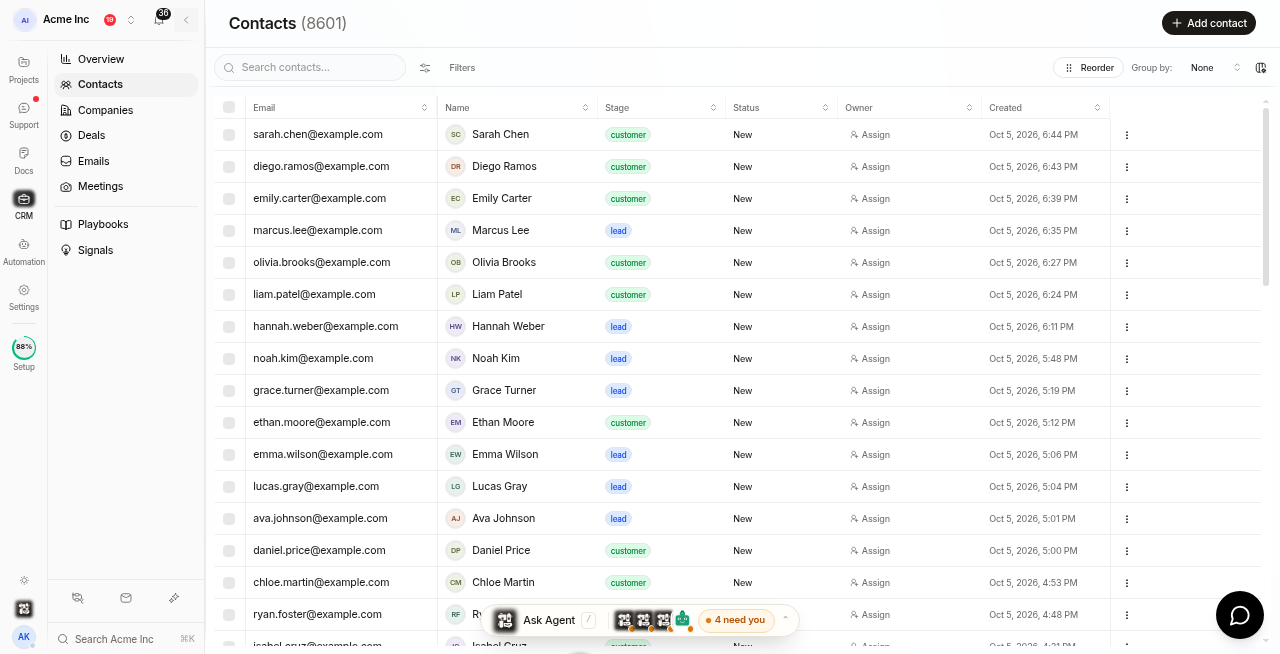Expand the agent bar with the chevron

pyautogui.click(x=785, y=618)
